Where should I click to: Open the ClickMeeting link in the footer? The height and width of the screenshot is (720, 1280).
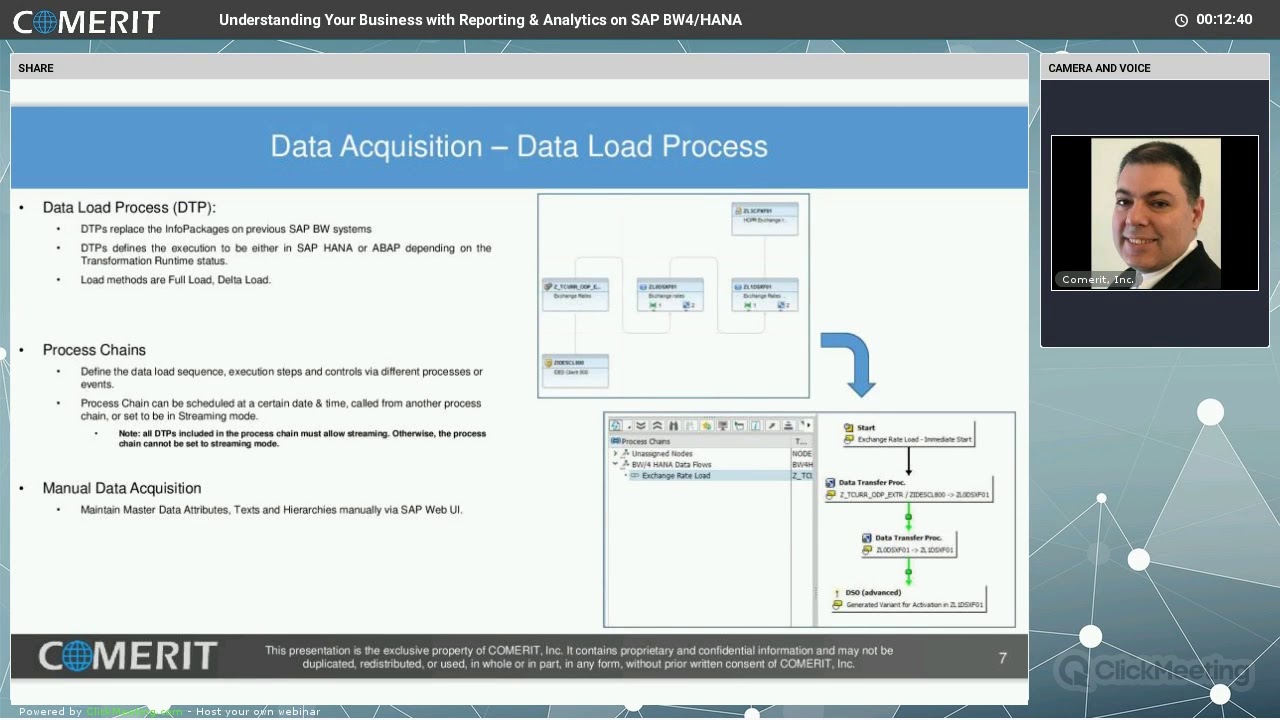[x=134, y=712]
